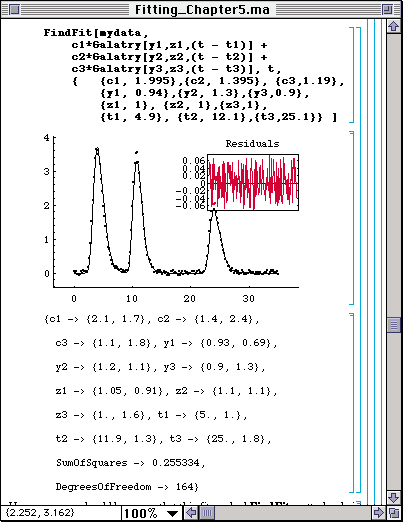
Task: Click the vertical scrollbar thumb
Action: click(x=394, y=325)
